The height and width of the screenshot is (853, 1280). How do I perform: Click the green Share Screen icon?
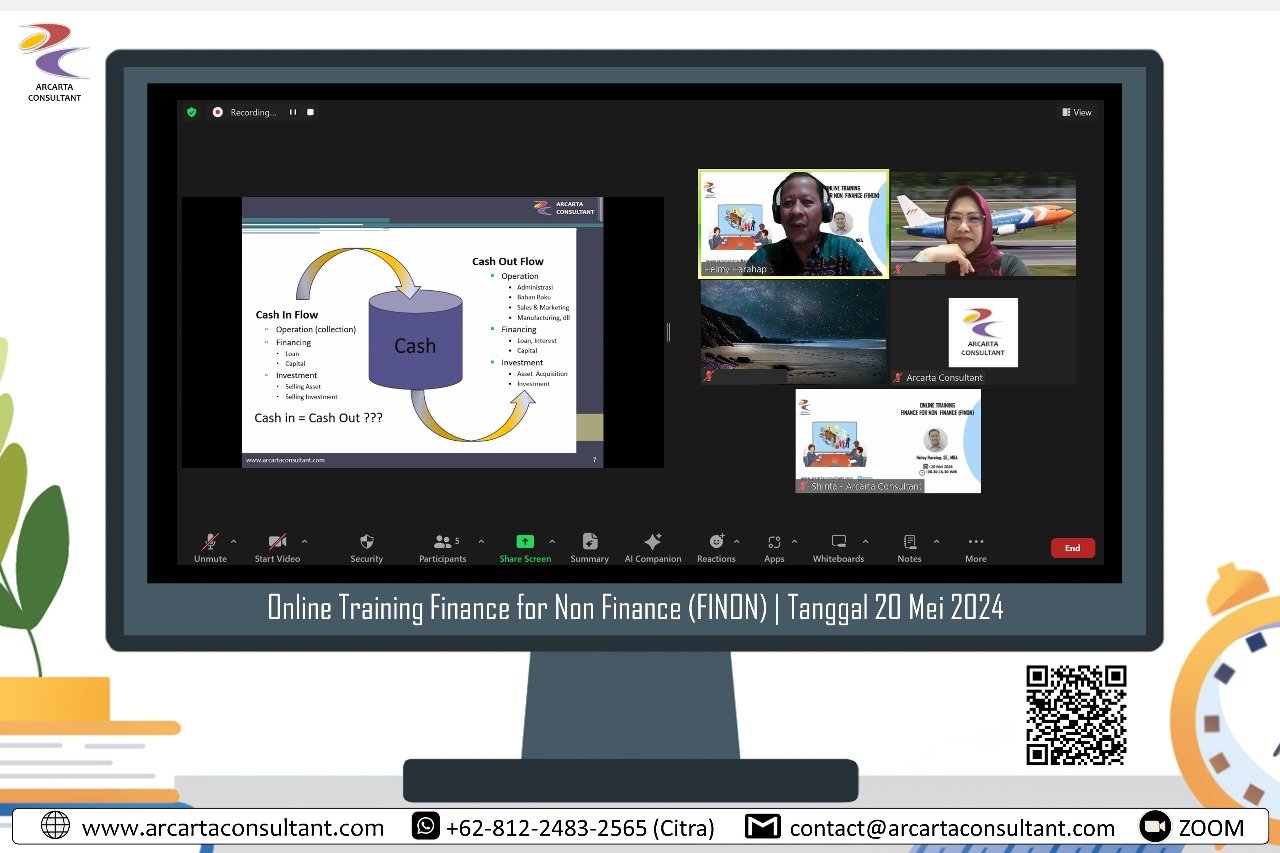pos(525,542)
